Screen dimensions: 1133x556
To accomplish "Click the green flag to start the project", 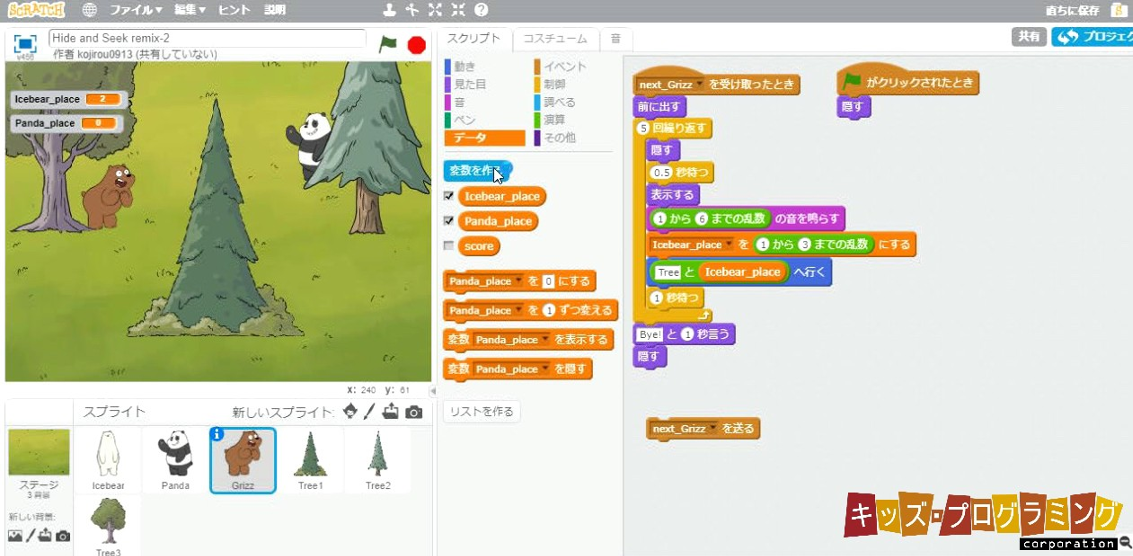I will coord(387,44).
